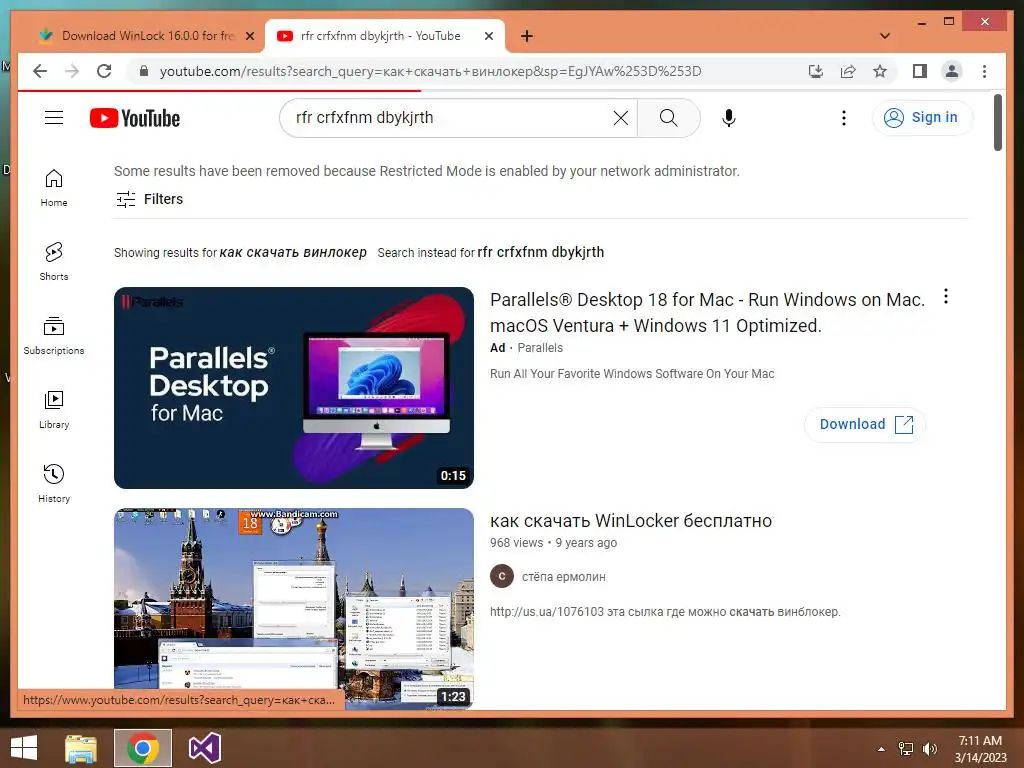Open network icon in system tray
The height and width of the screenshot is (768, 1024).
(906, 749)
